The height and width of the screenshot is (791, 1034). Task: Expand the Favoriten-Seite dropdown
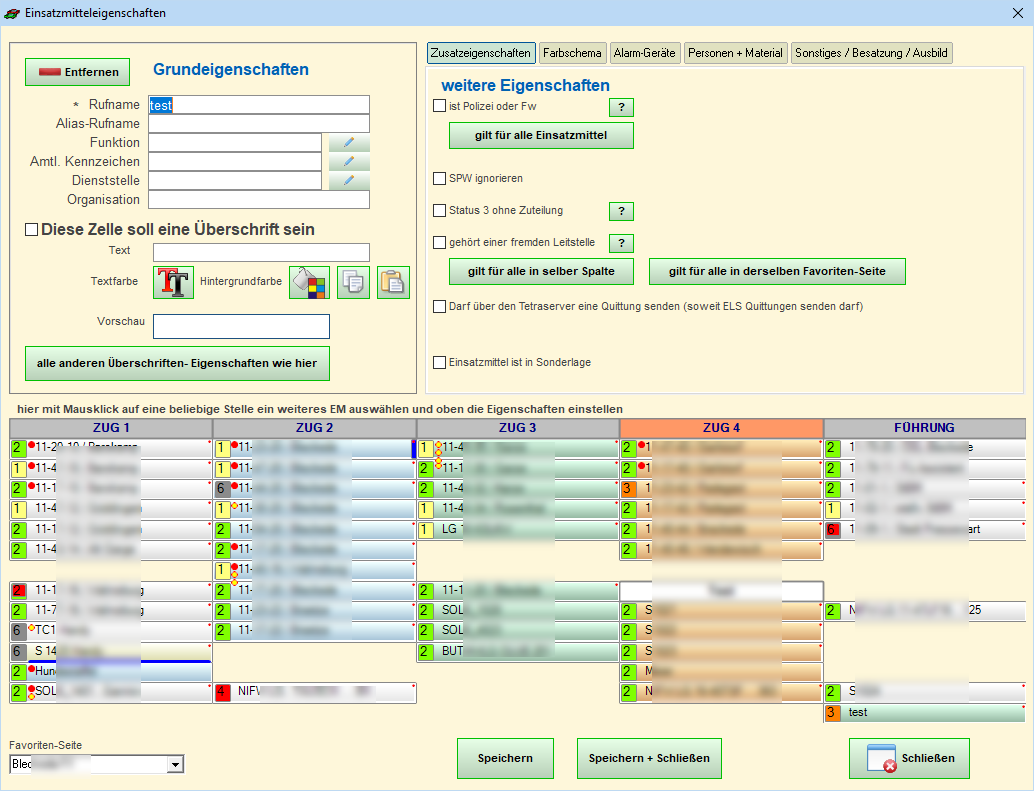click(x=176, y=765)
